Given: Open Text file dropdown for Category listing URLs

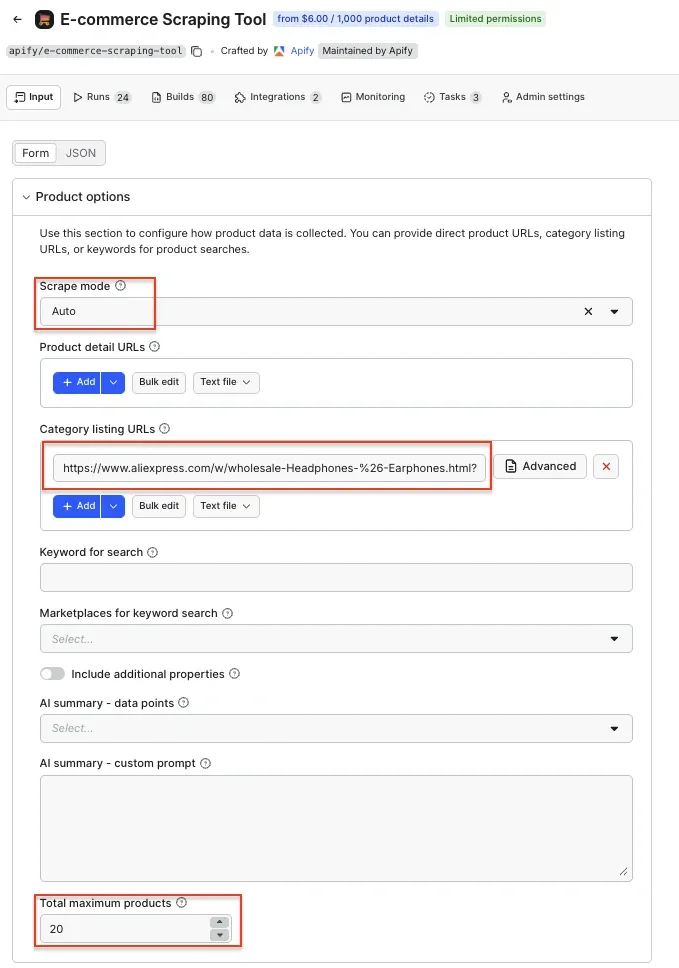Looking at the screenshot, I should tap(226, 506).
